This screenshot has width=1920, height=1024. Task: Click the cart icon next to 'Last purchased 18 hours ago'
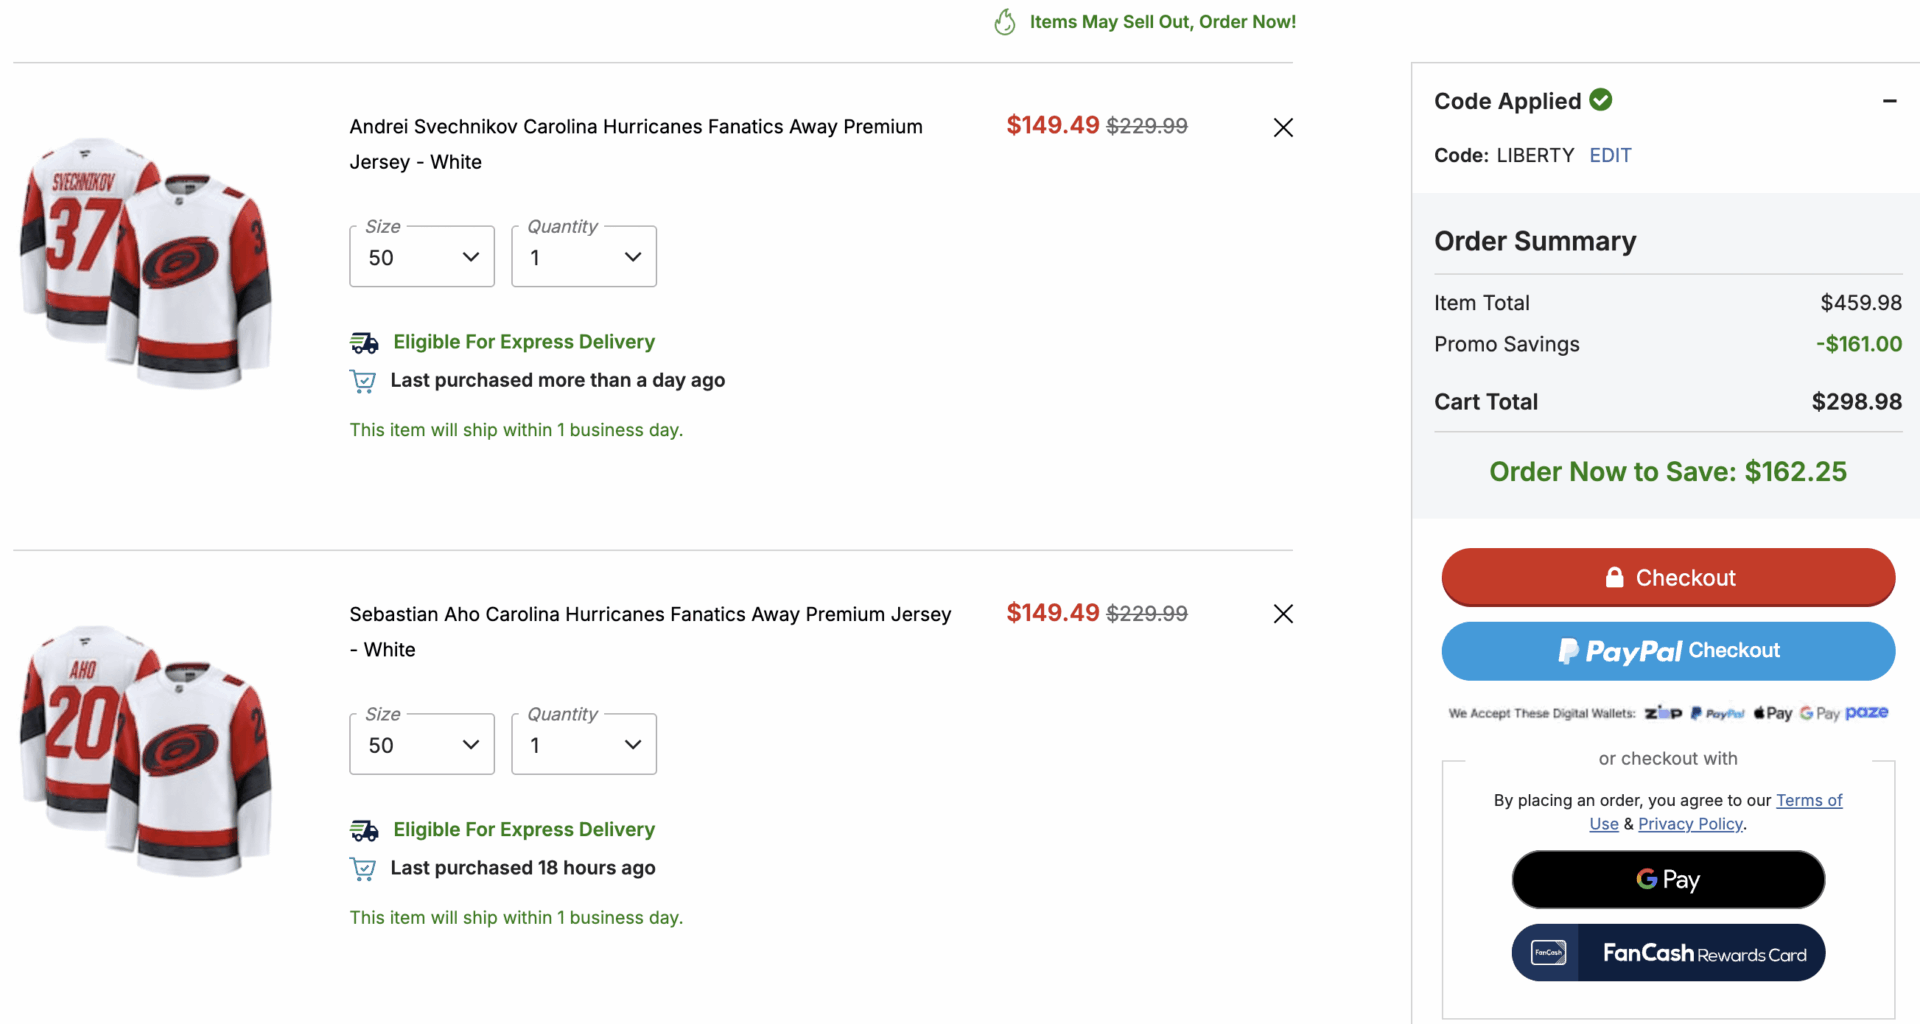point(362,868)
